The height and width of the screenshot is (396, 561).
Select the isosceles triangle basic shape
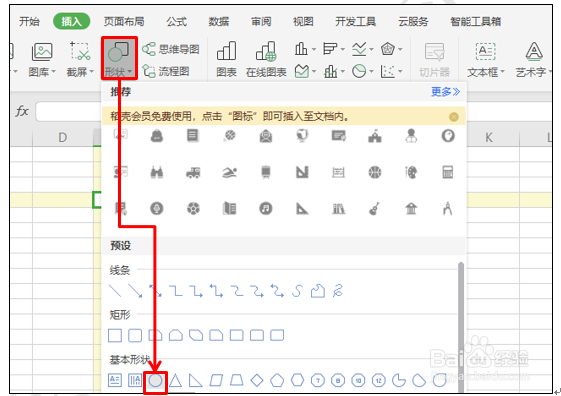tap(175, 380)
